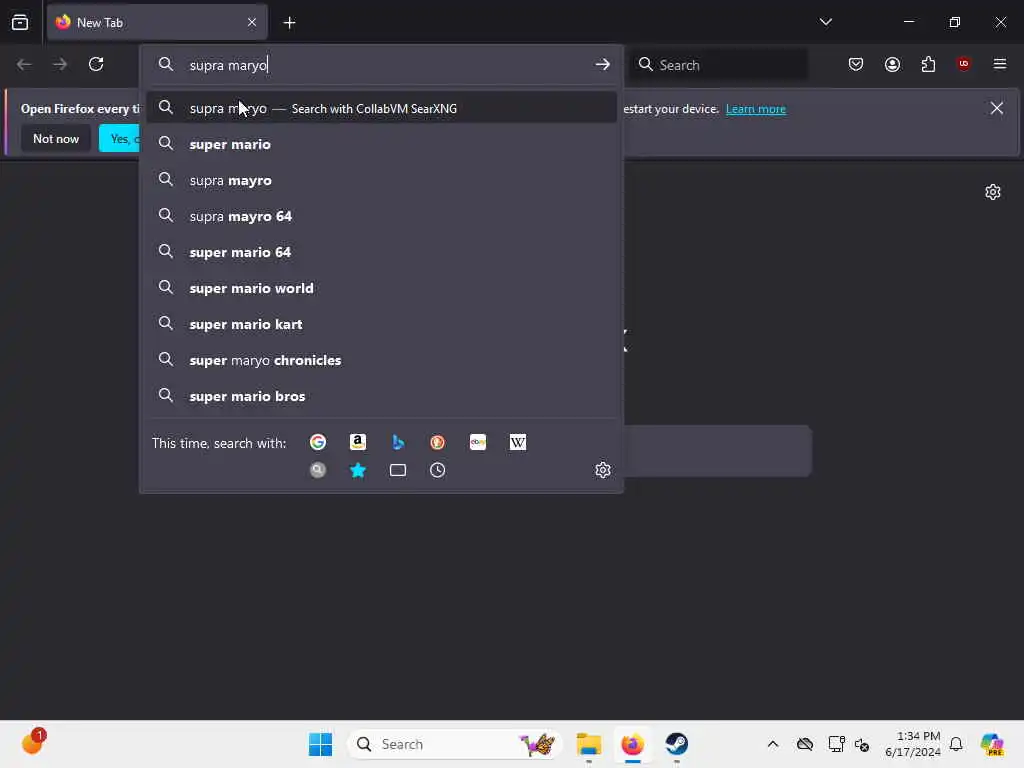Follow the Learn more link
The image size is (1024, 768).
(756, 109)
